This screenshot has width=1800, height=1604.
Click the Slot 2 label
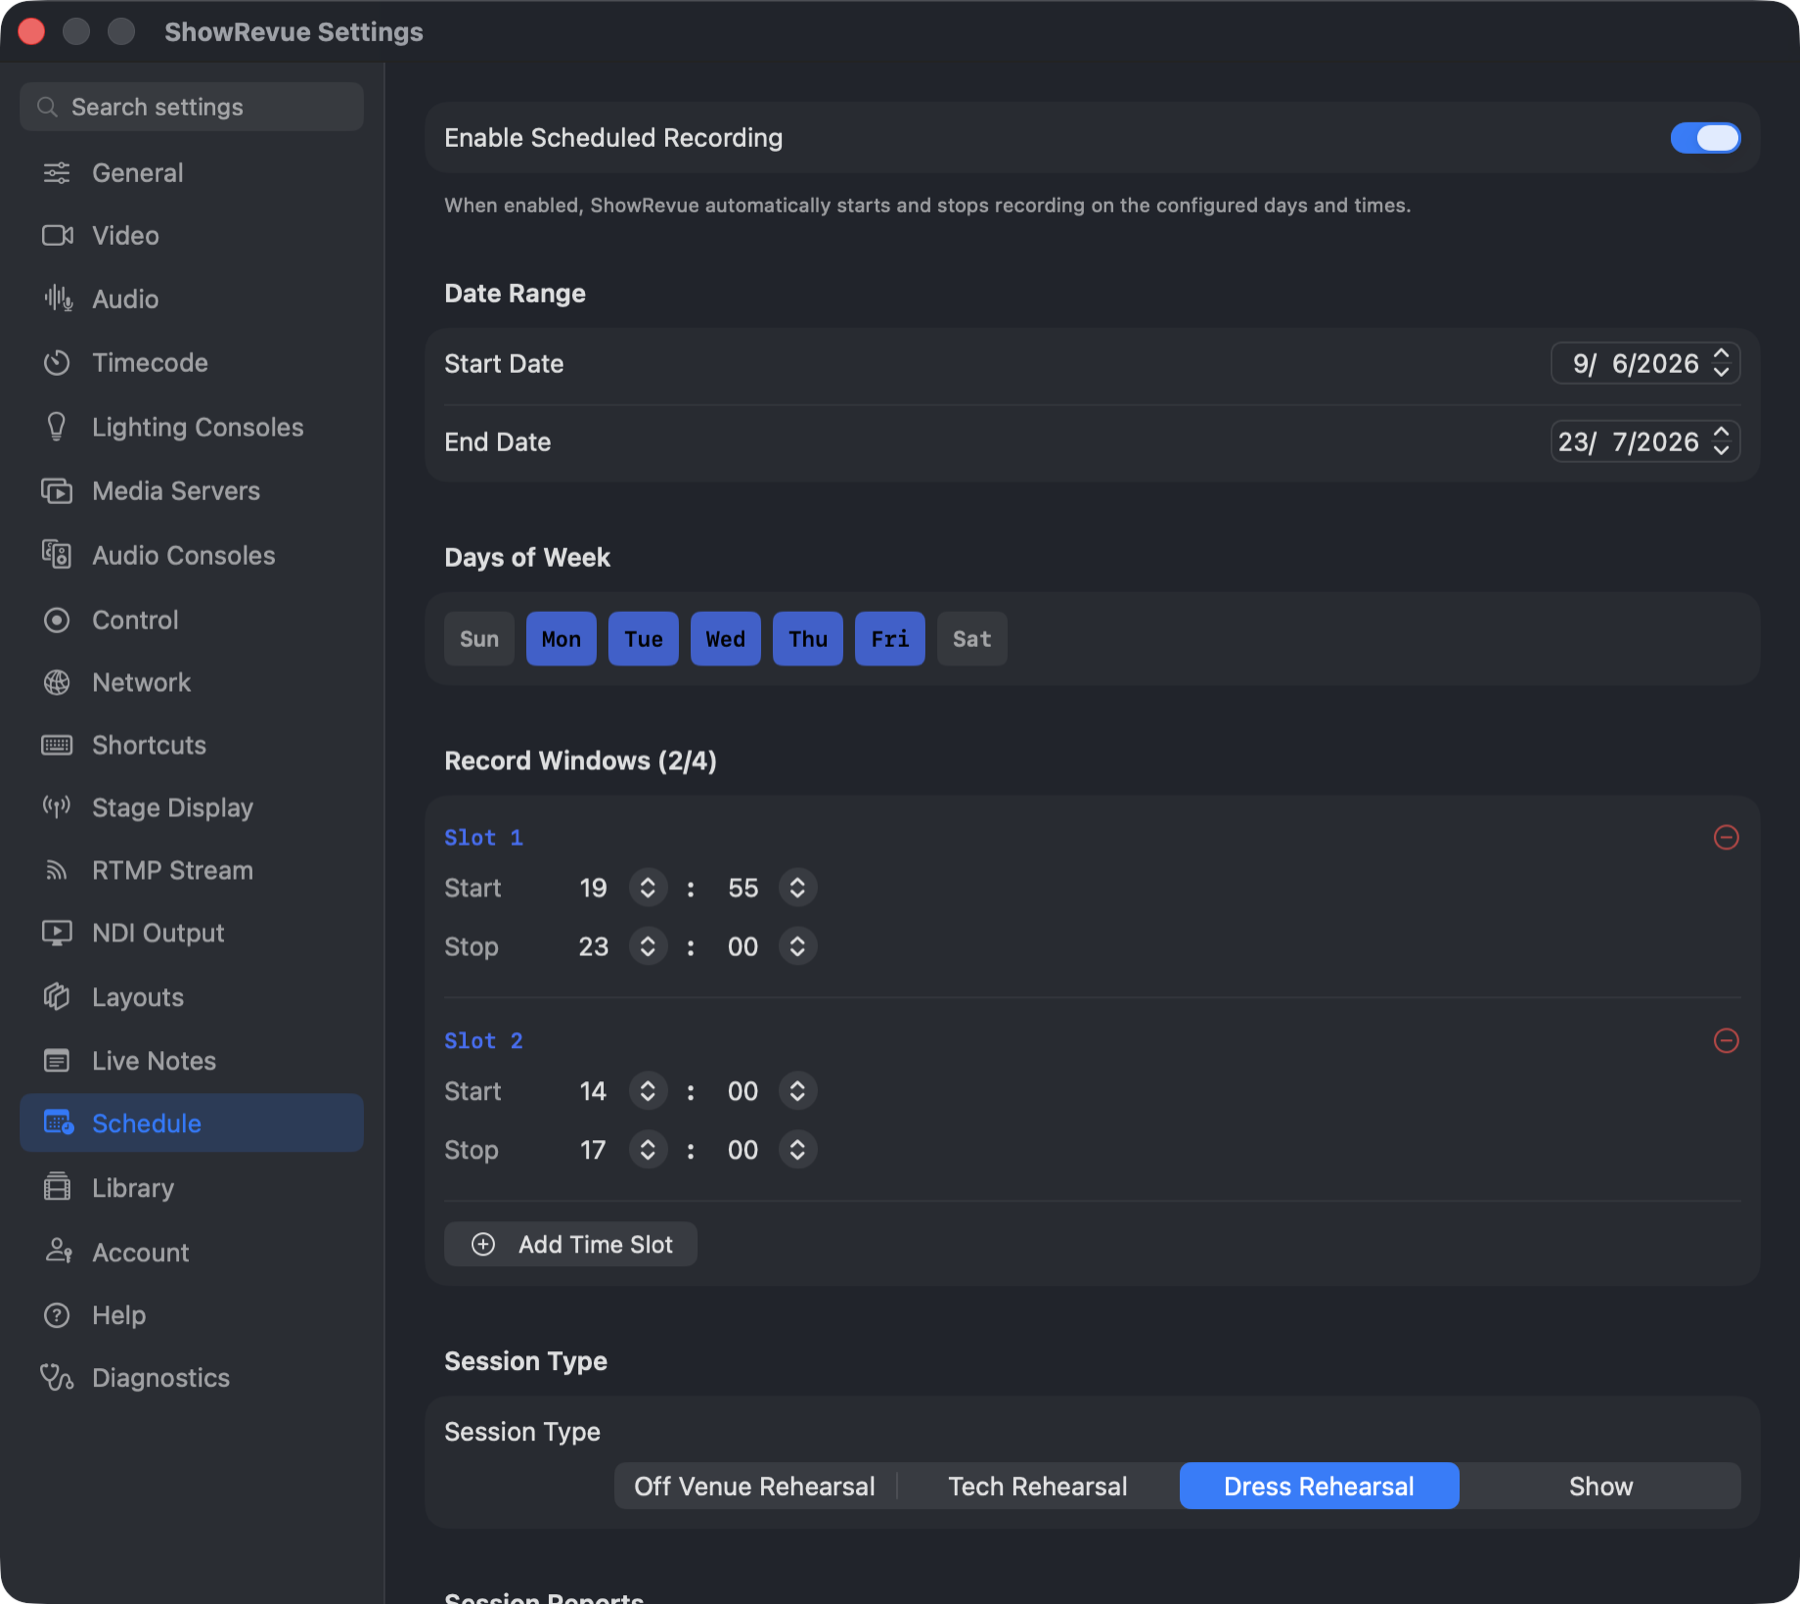(483, 1041)
